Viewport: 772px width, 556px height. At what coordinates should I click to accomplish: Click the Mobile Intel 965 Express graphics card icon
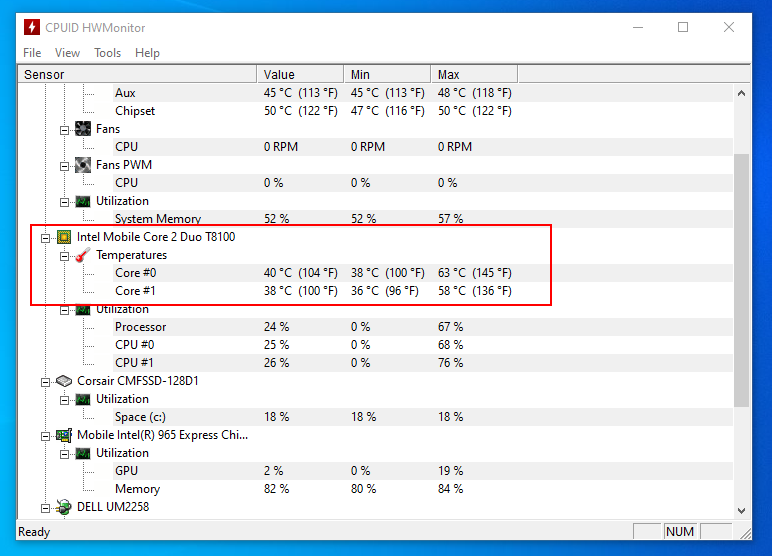point(64,435)
